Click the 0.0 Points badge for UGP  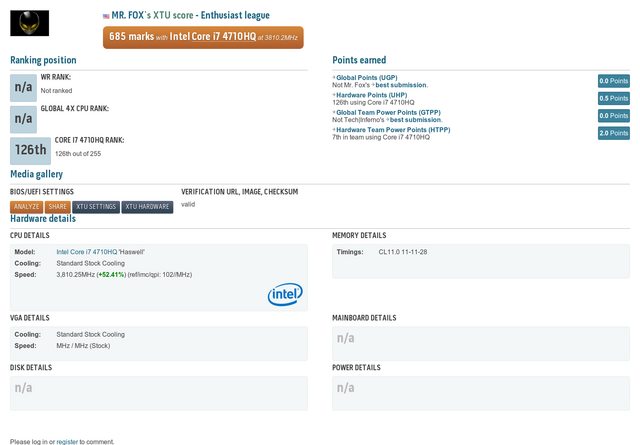(613, 81)
